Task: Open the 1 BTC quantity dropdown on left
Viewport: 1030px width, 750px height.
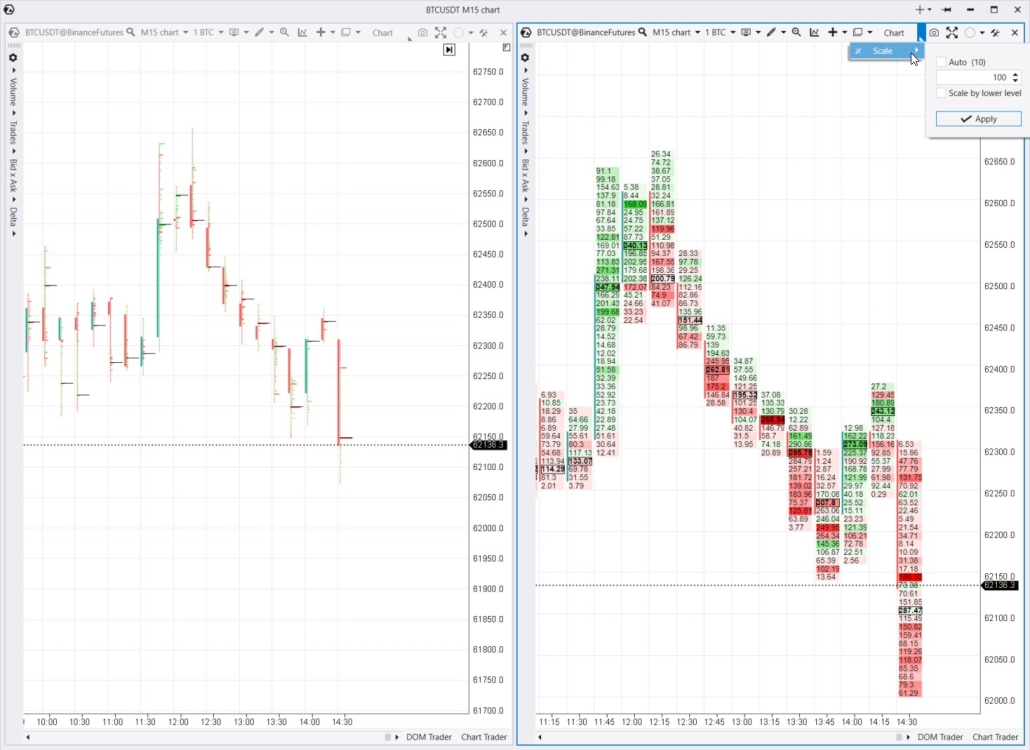Action: (x=209, y=33)
